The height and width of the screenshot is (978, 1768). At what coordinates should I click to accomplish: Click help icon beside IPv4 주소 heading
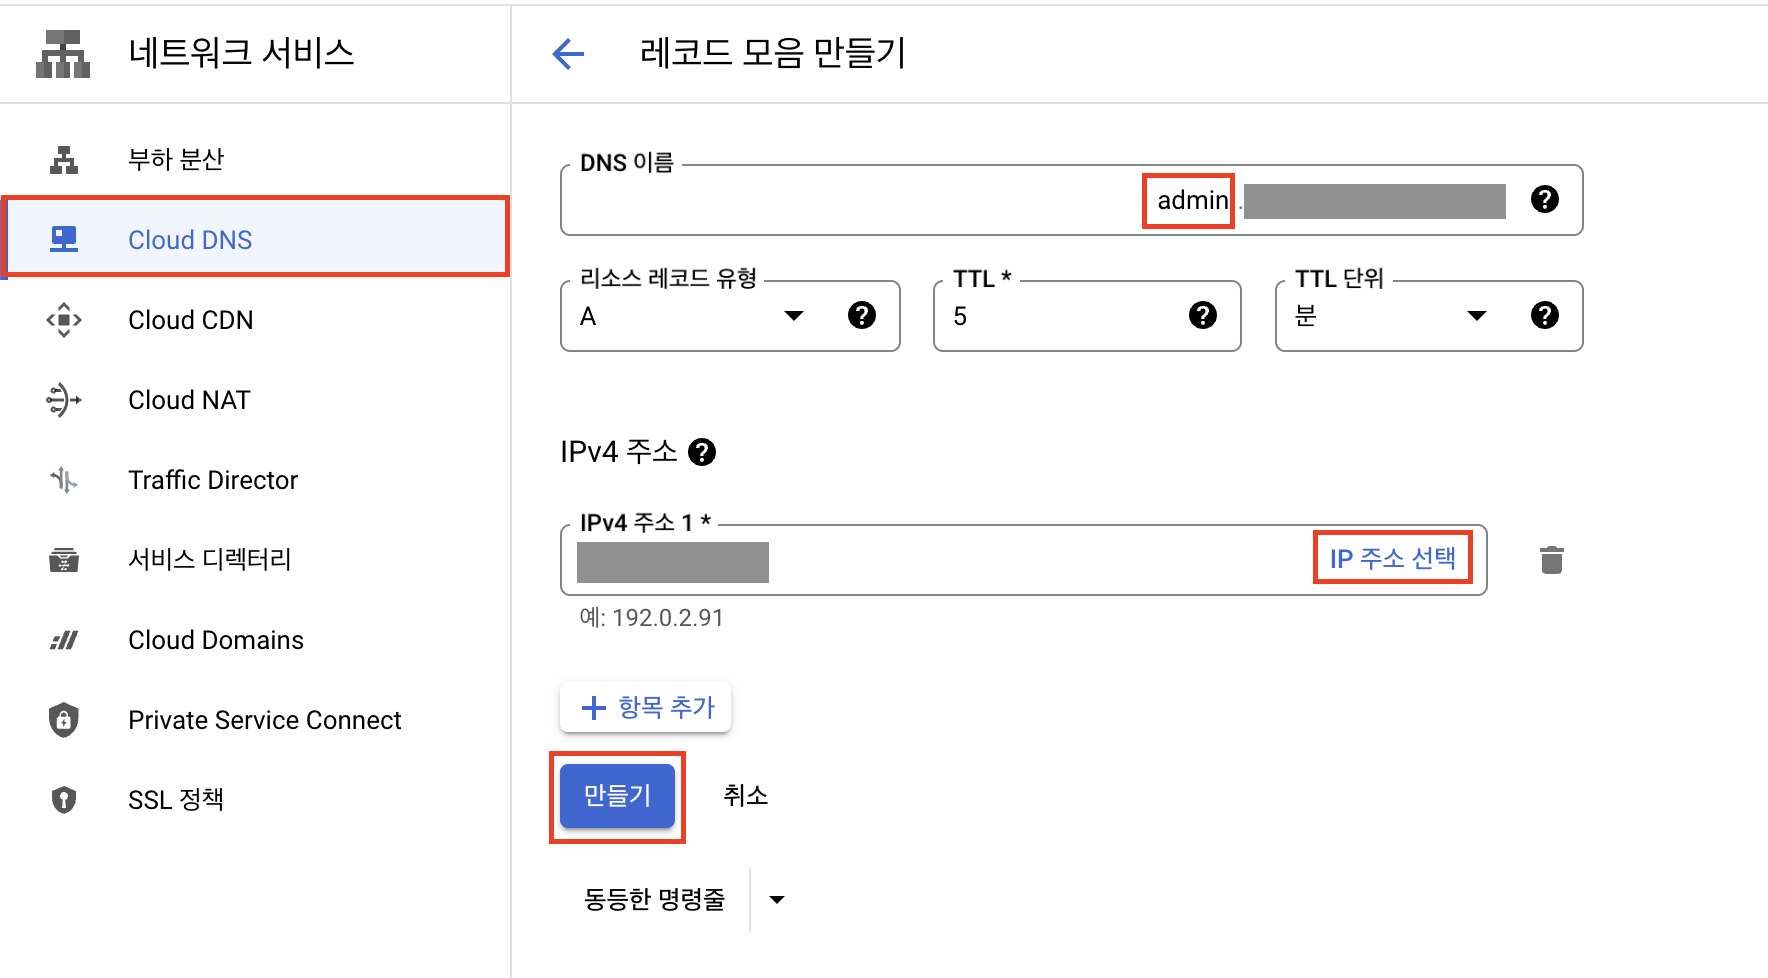702,453
